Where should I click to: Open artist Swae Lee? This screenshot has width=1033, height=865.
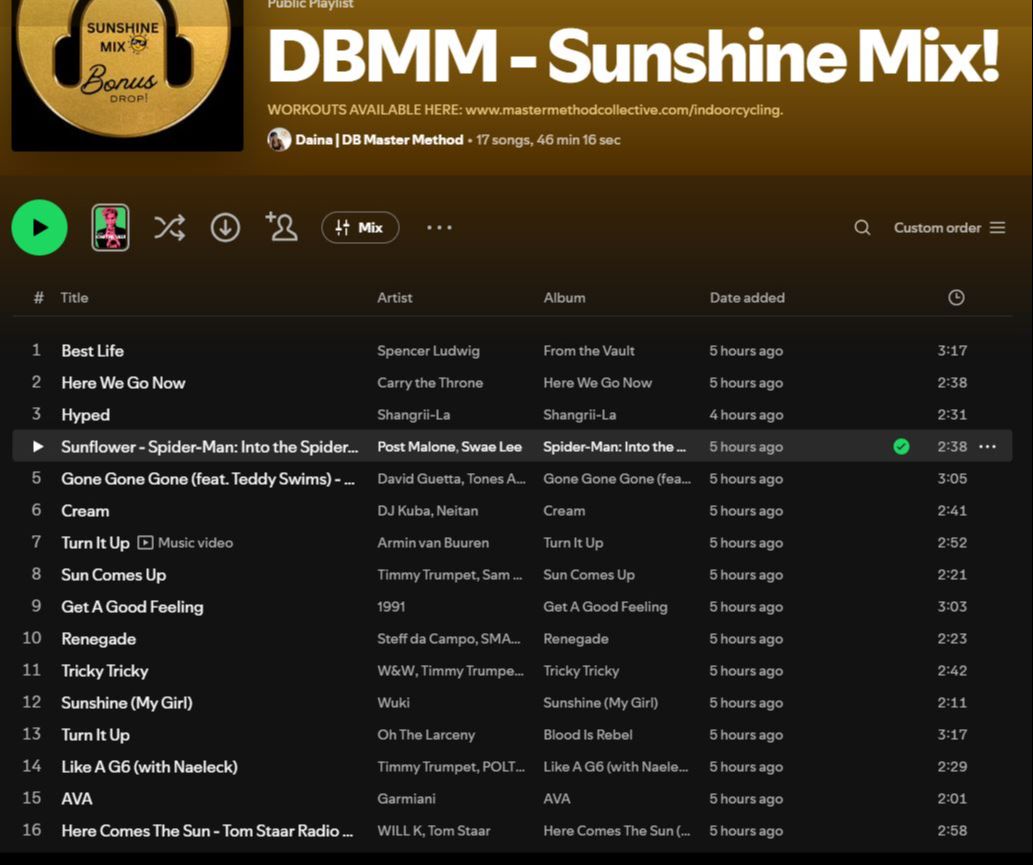pos(491,447)
